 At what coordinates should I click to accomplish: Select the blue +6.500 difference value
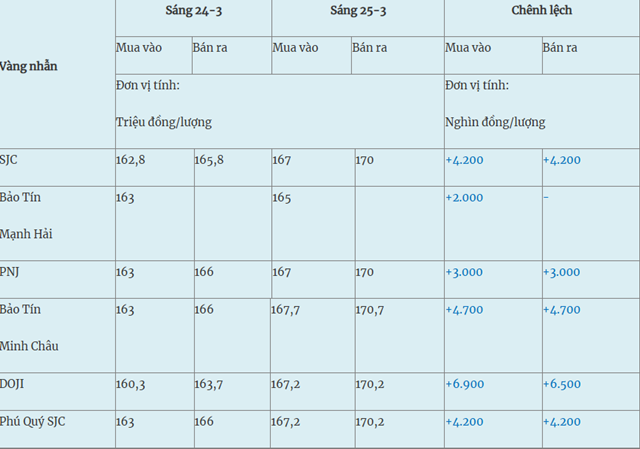pos(562,384)
